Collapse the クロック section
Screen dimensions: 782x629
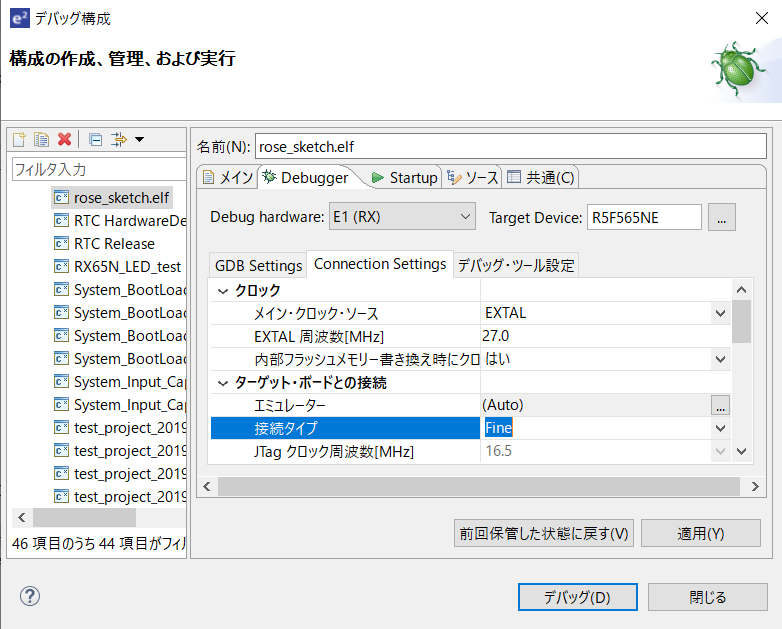223,291
